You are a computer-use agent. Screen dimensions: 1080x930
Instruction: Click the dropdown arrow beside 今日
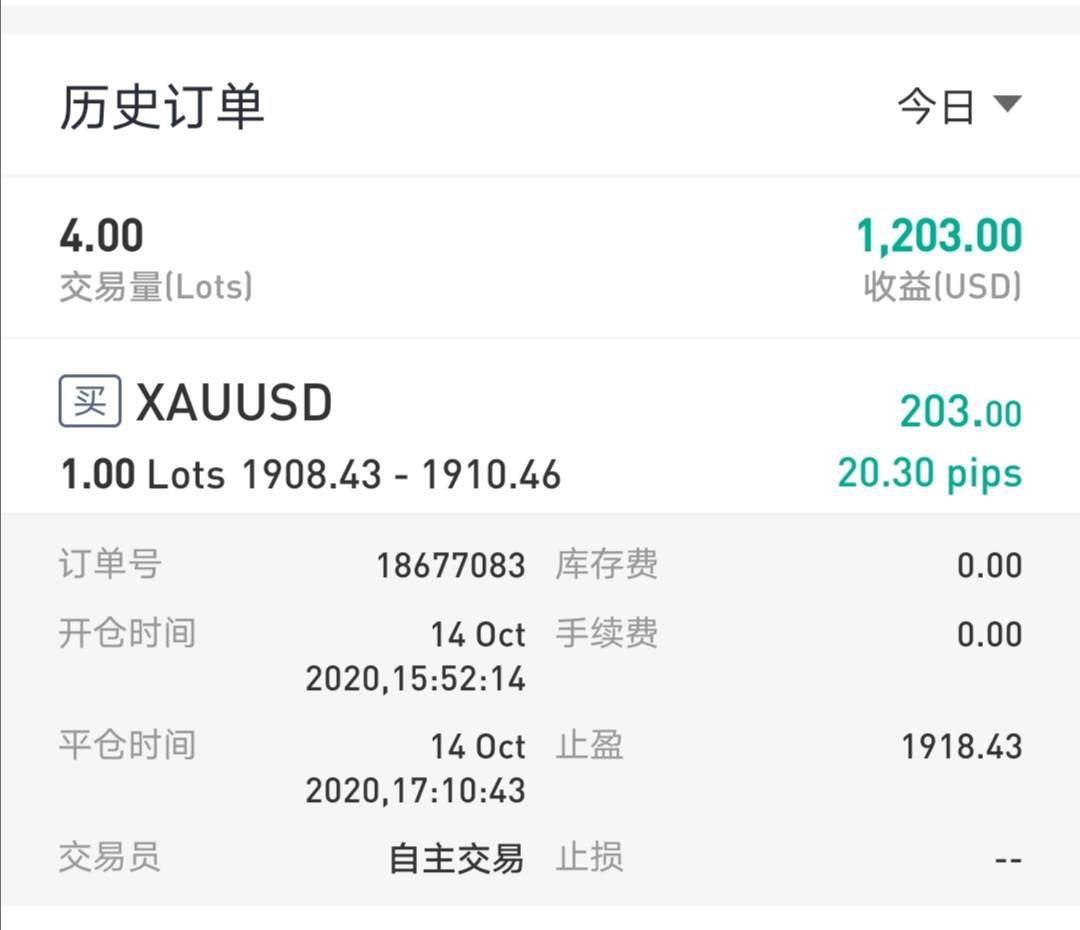point(1006,103)
